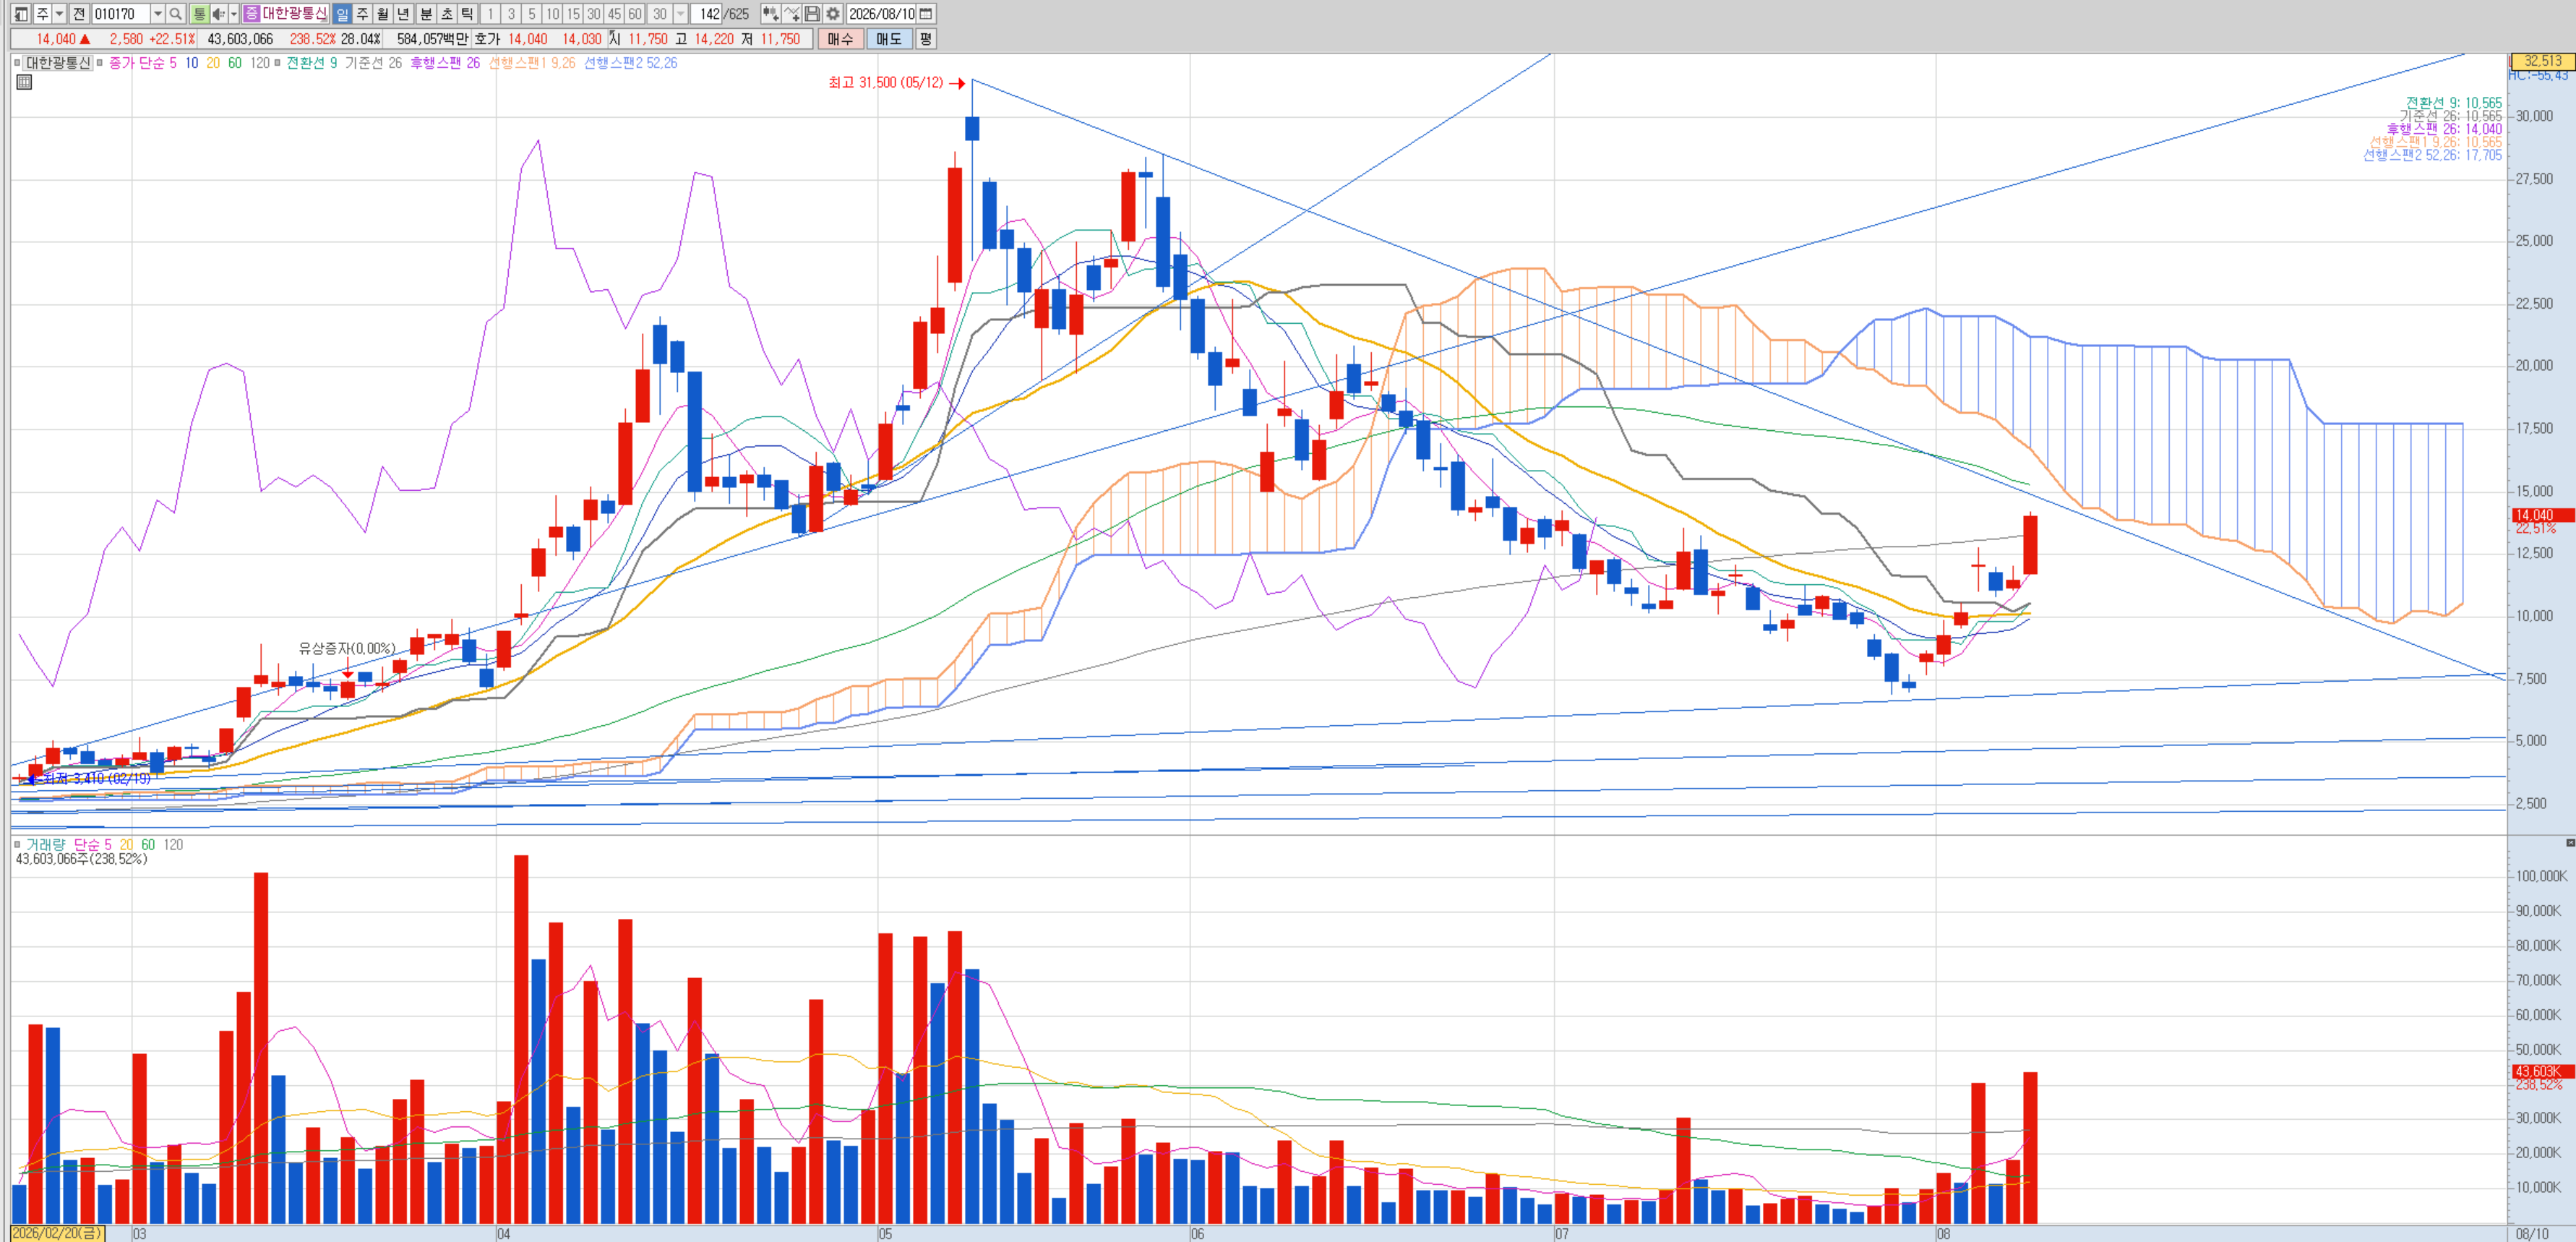This screenshot has height=1242, width=2576.
Task: Click the 대한광통신 stock name button
Action: pyautogui.click(x=295, y=14)
